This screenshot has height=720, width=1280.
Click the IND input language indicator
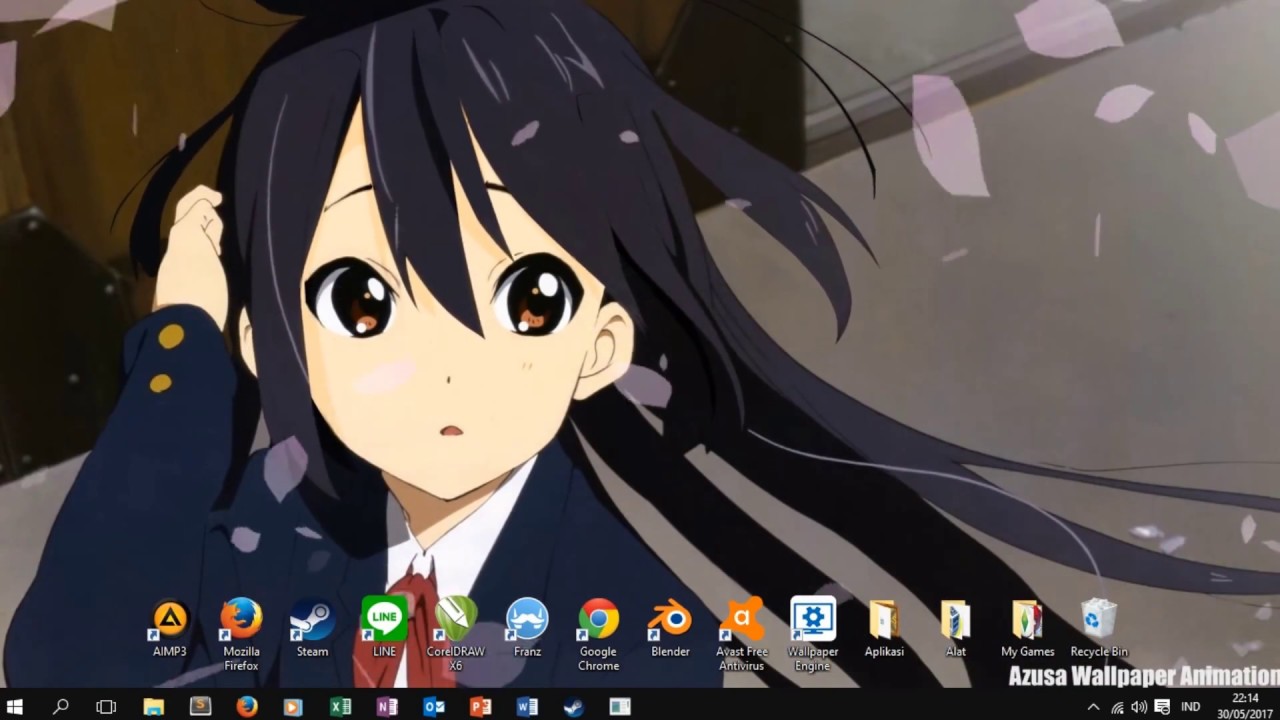tap(1190, 706)
